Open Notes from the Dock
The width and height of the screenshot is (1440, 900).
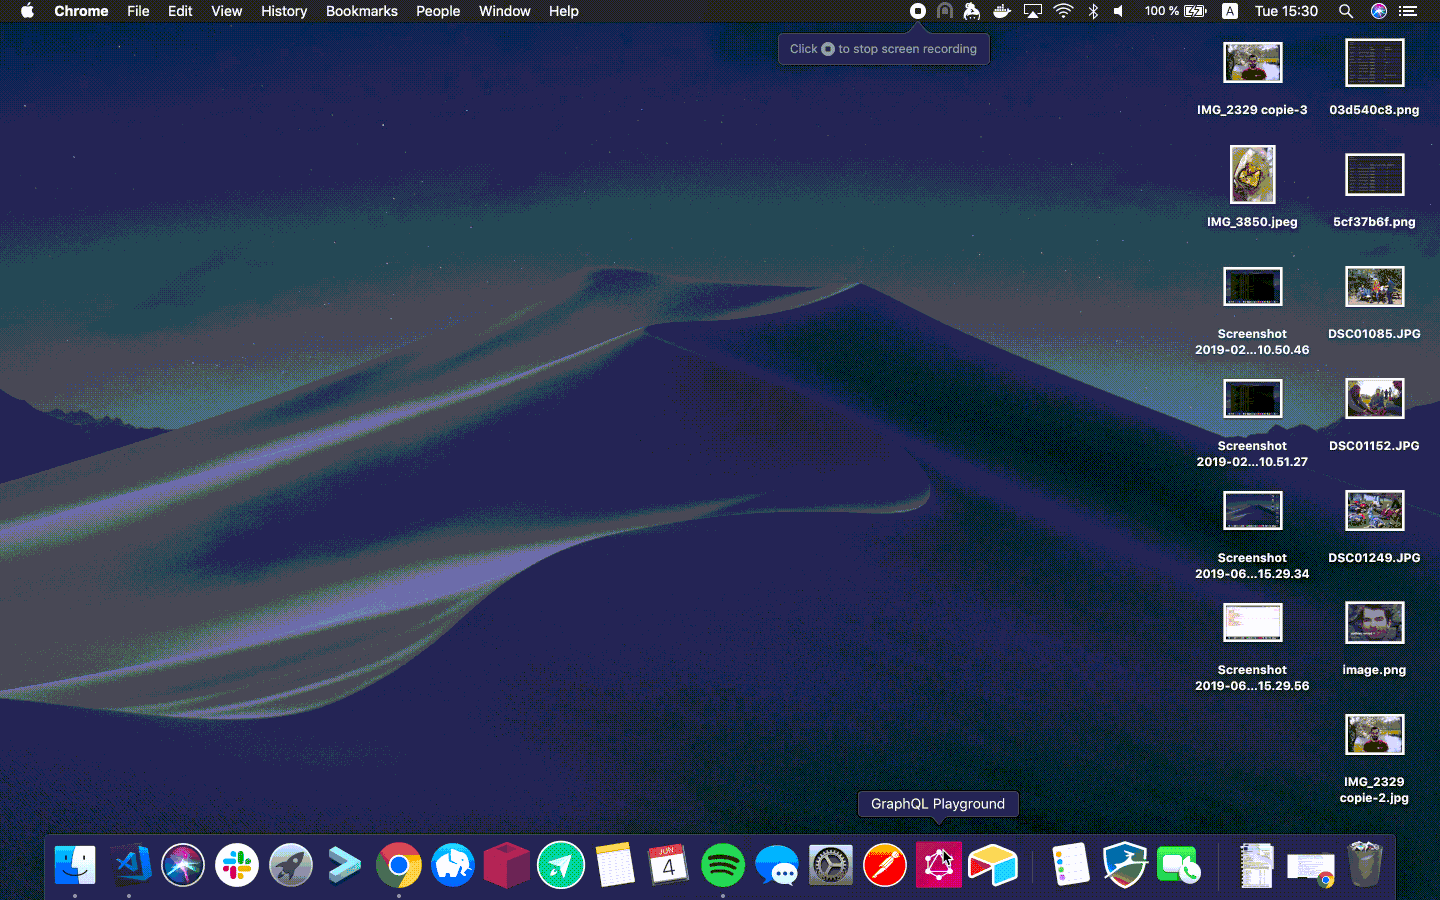[615, 865]
